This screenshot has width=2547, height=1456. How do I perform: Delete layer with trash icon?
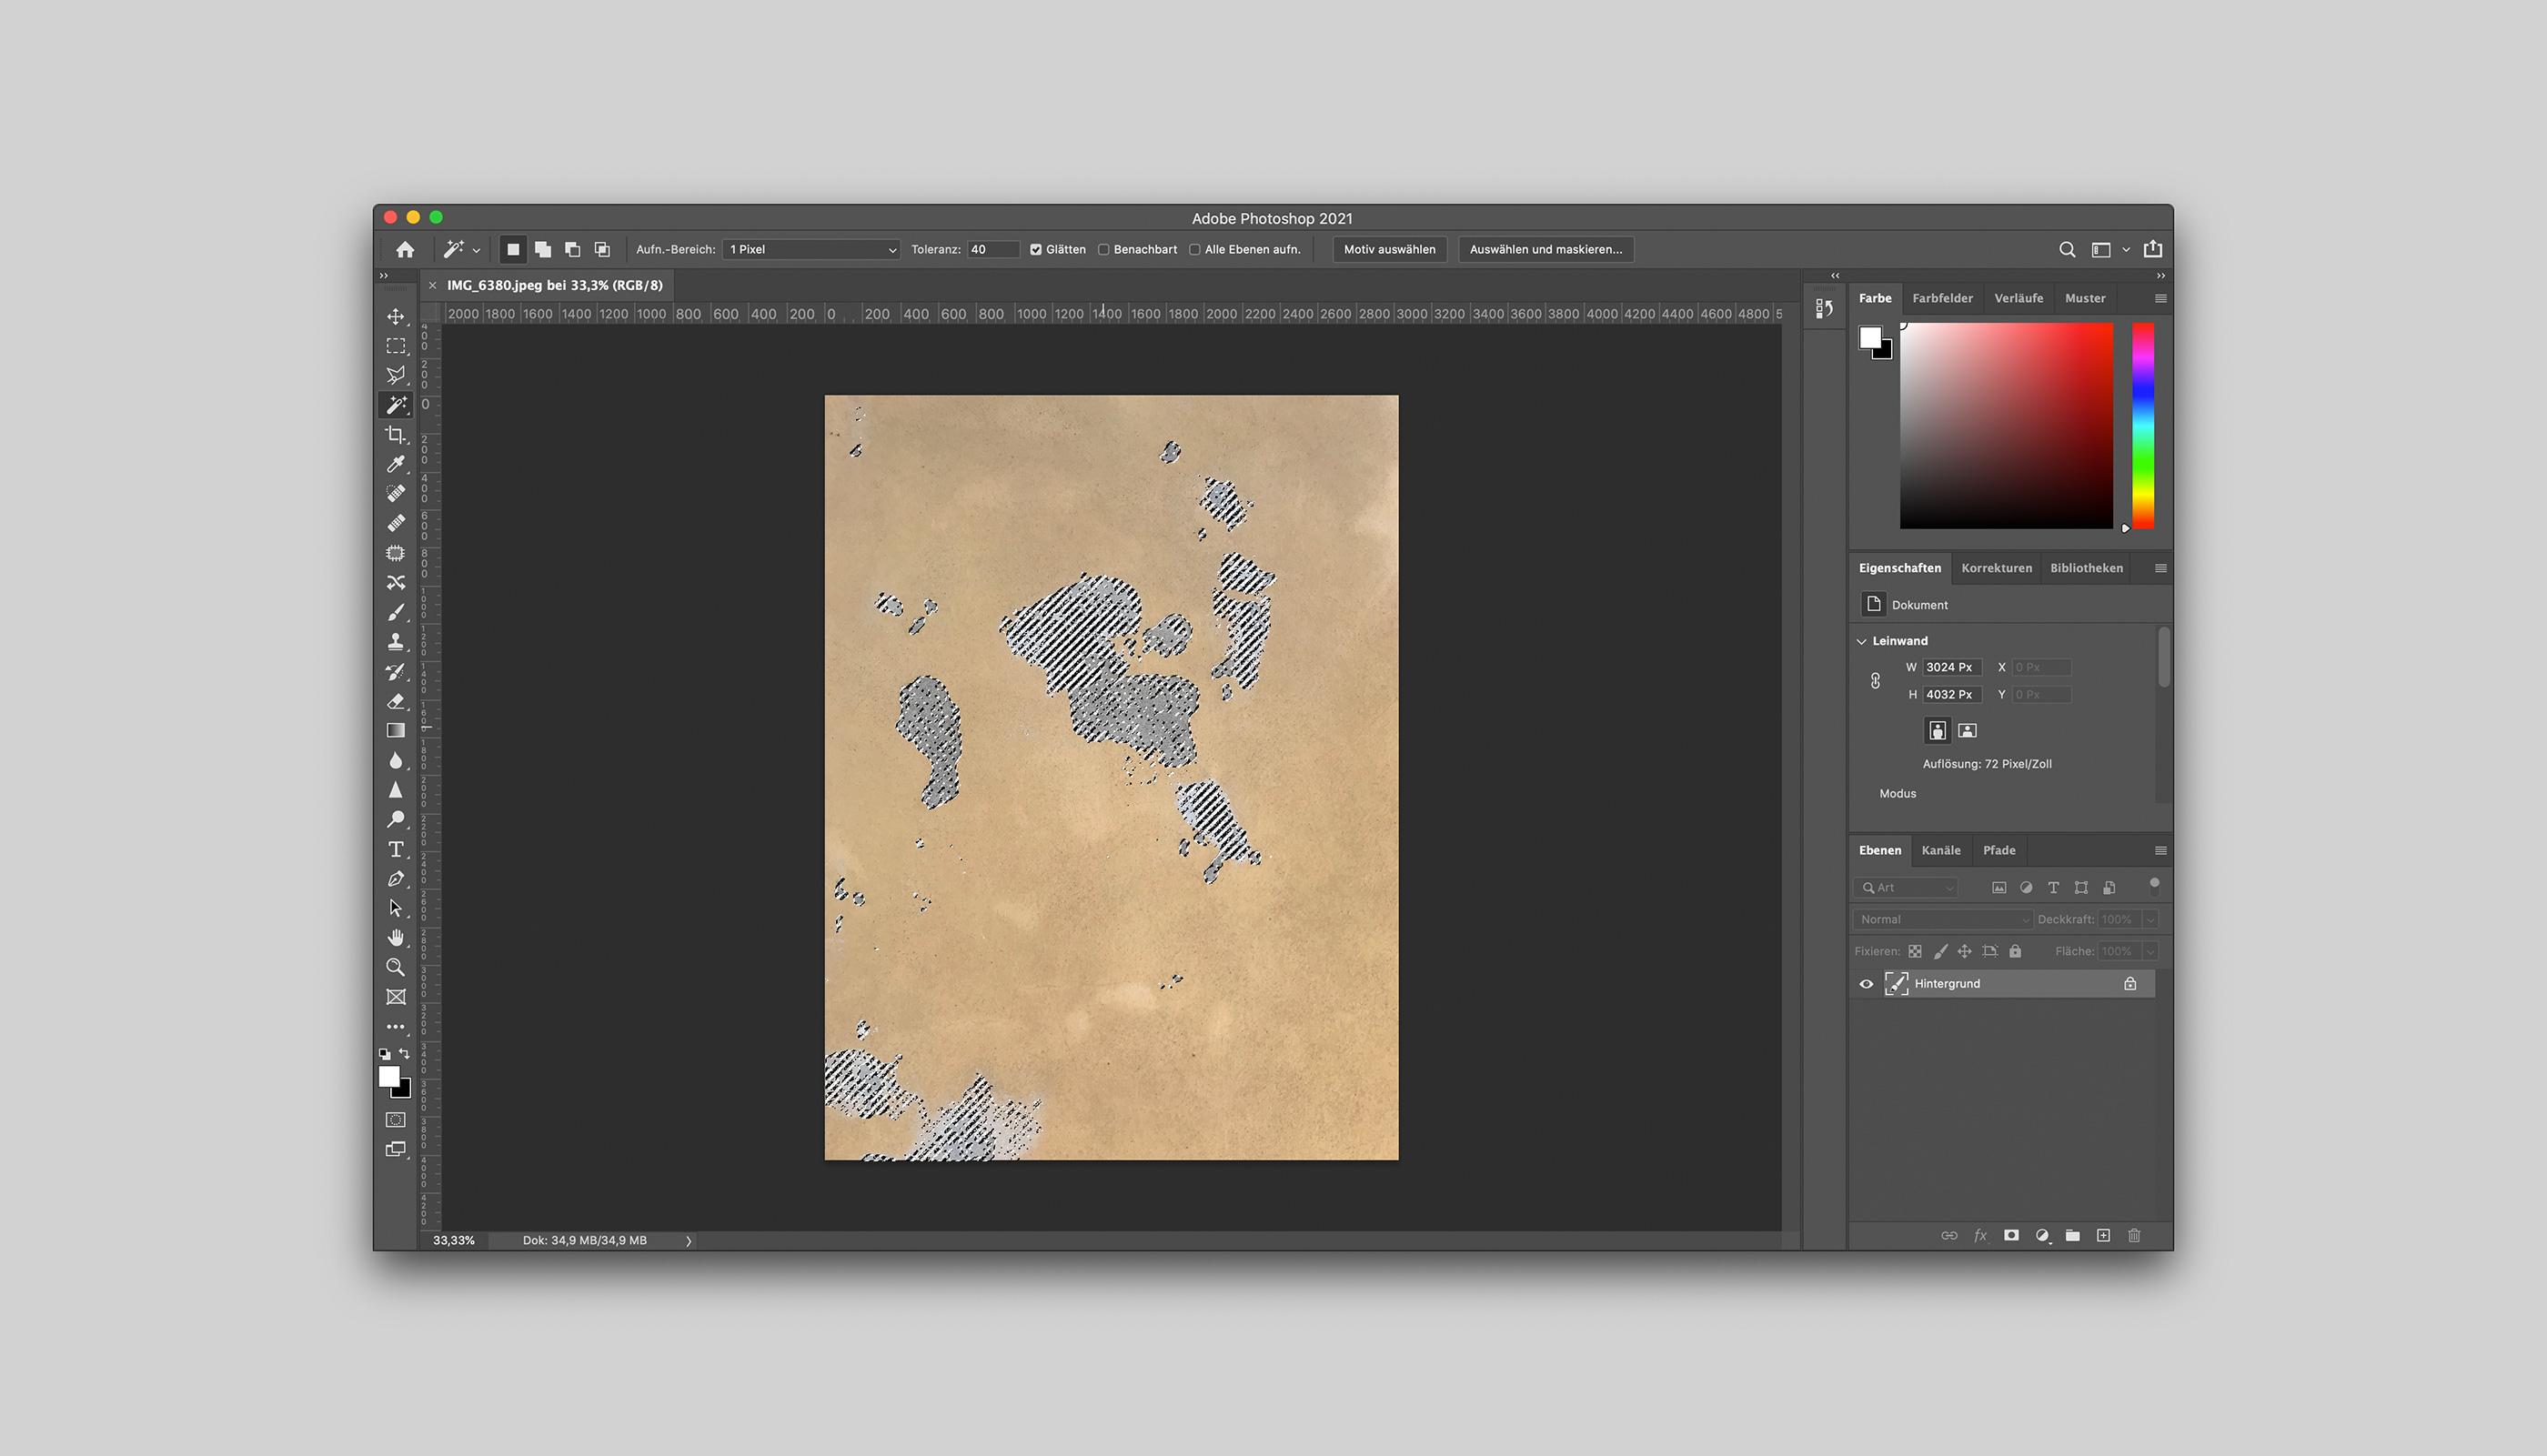coord(2134,1235)
